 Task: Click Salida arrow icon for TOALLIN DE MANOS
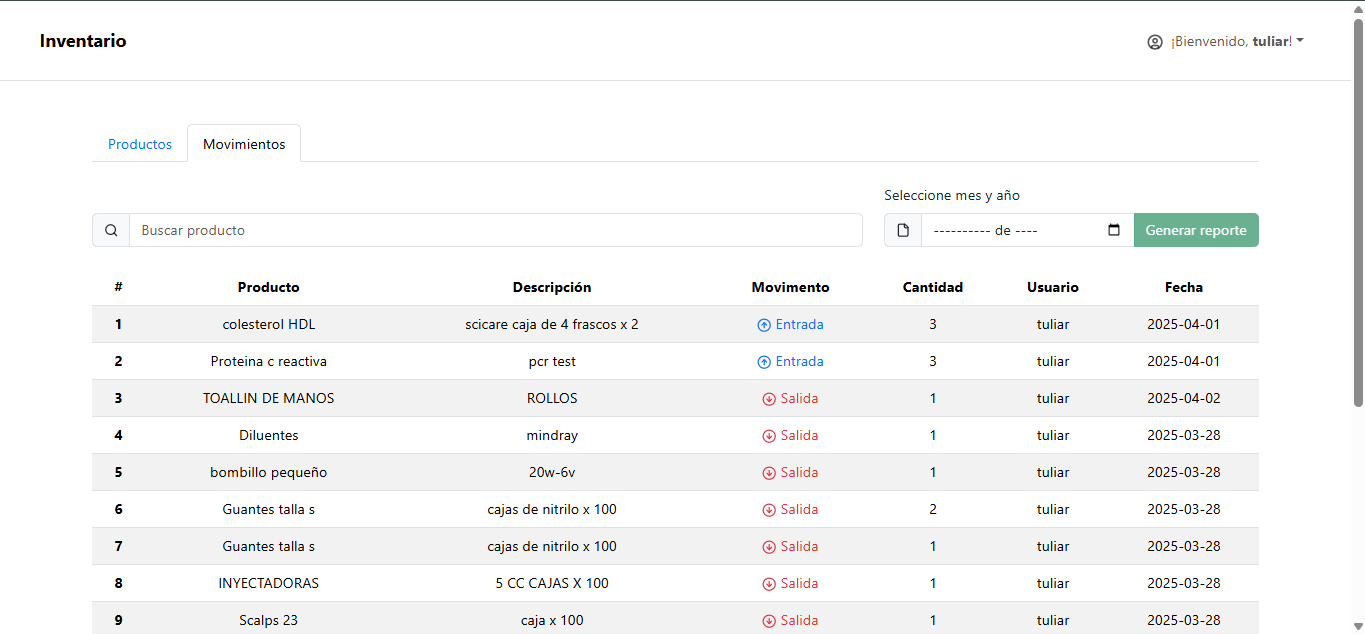769,399
